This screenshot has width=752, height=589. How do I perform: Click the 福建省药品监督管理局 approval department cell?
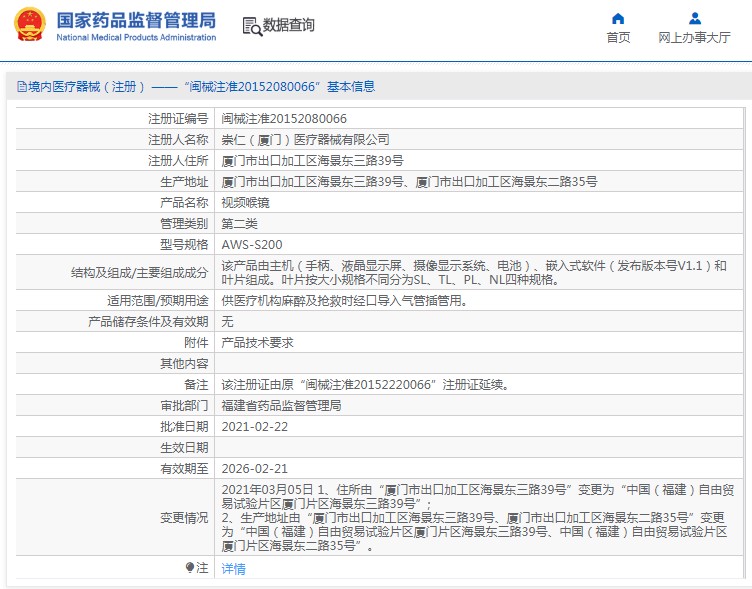click(x=281, y=405)
